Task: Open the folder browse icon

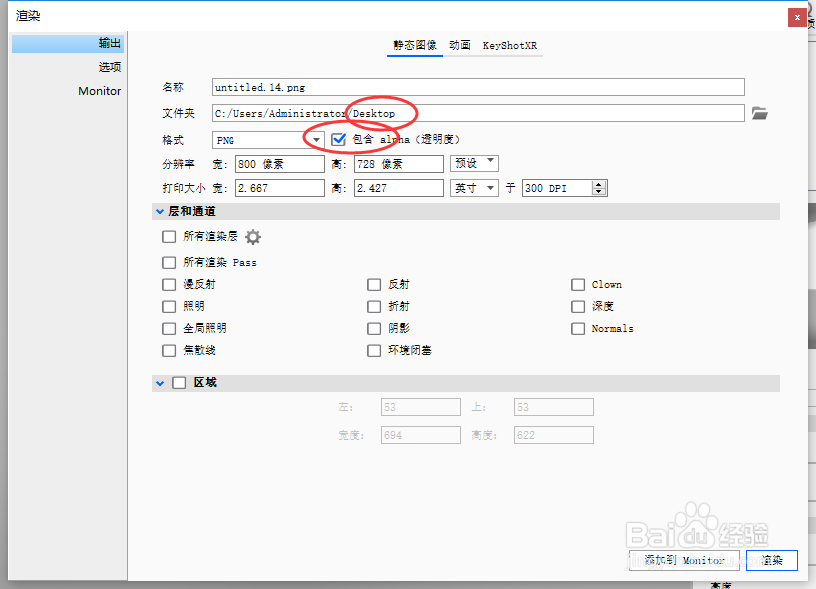Action: click(761, 114)
